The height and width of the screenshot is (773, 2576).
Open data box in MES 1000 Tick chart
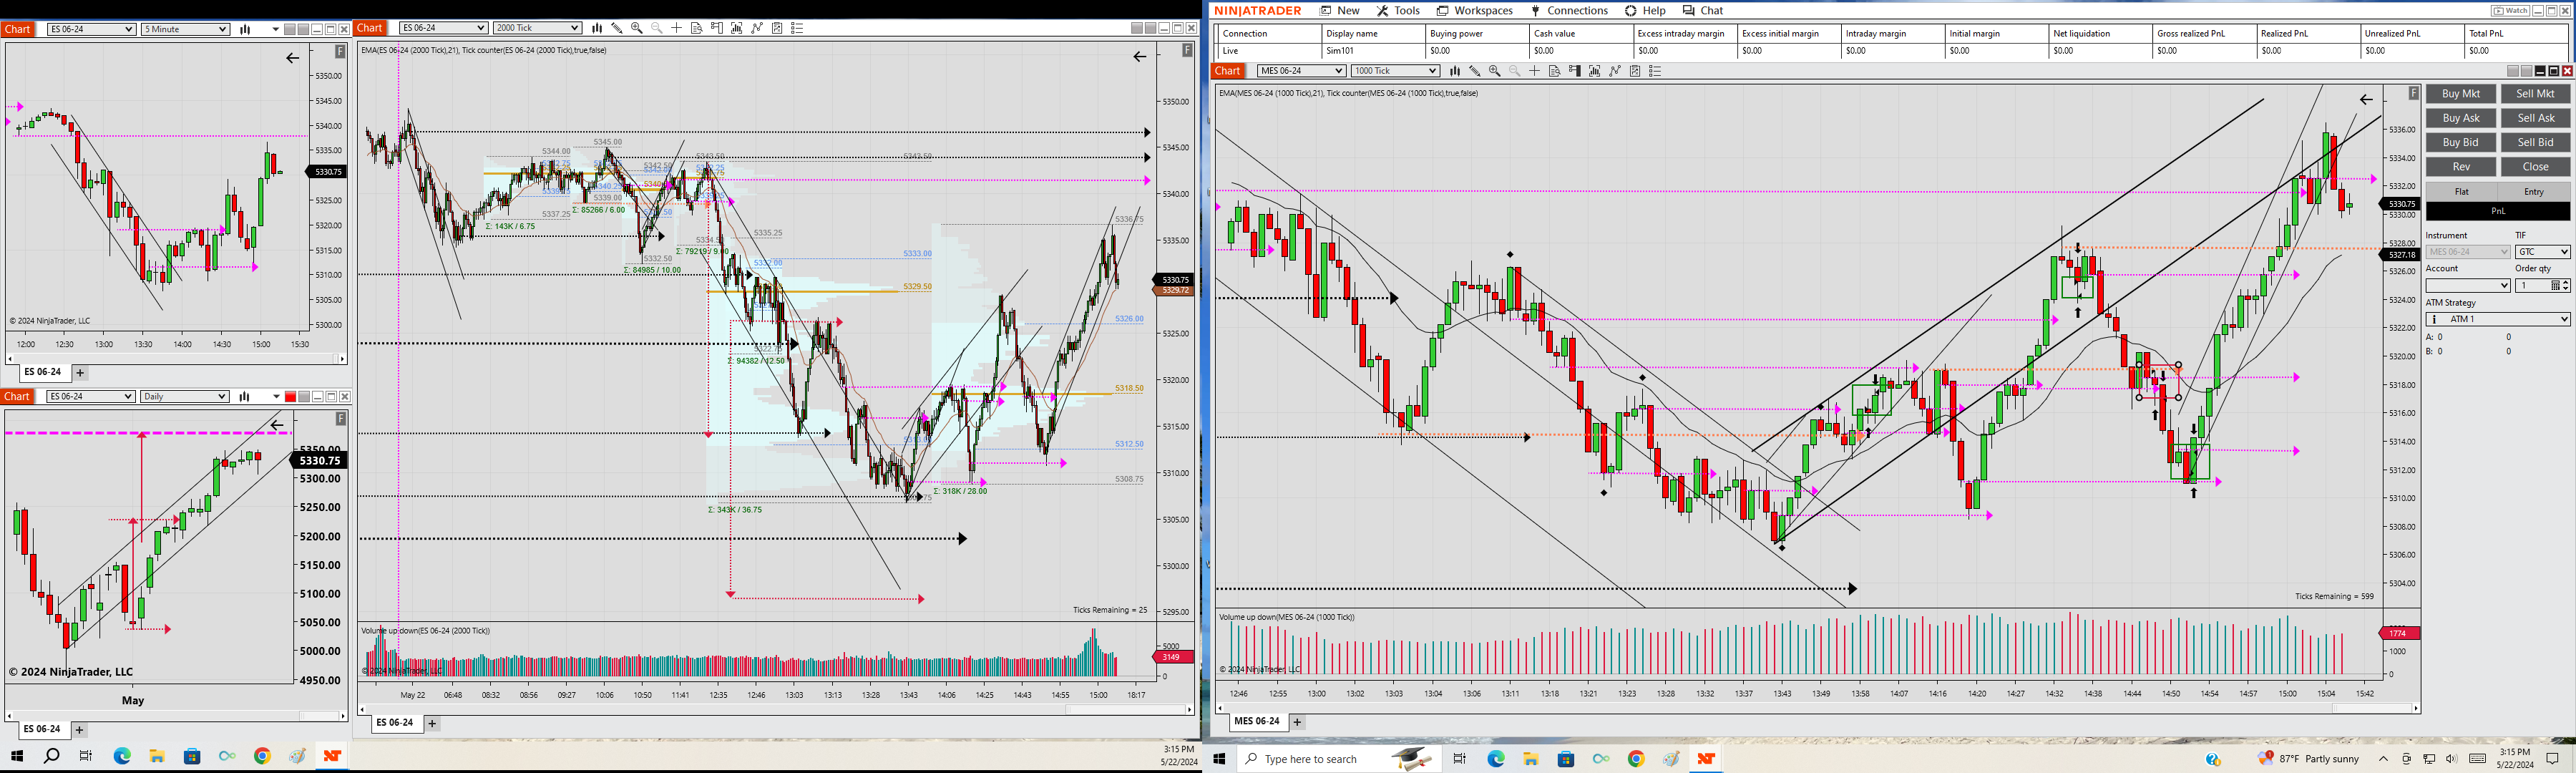coord(1555,71)
